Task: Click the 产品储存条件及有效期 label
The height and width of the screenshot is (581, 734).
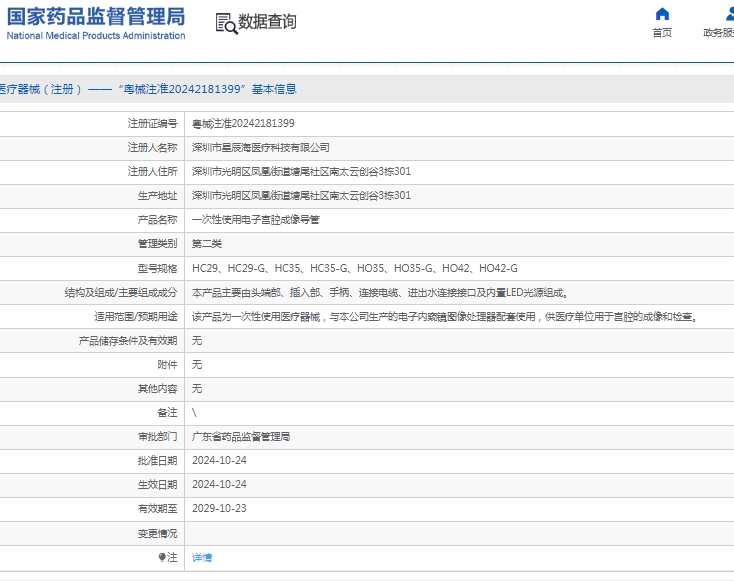Action: [x=128, y=341]
